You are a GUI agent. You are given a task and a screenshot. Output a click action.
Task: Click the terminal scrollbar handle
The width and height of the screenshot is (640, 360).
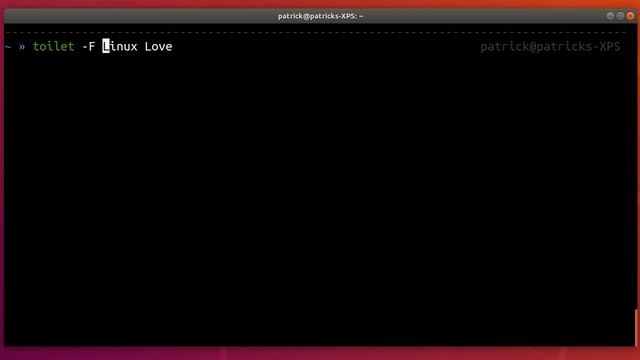(x=635, y=327)
